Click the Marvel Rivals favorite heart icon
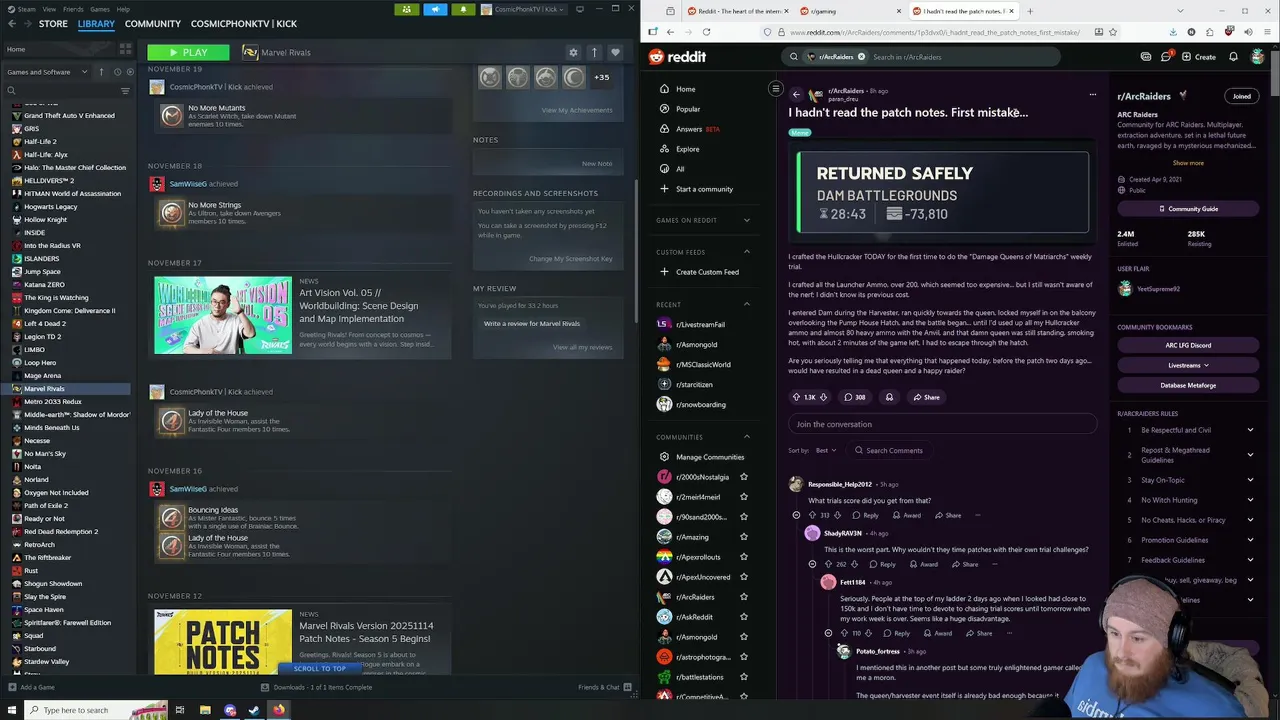 (x=615, y=52)
